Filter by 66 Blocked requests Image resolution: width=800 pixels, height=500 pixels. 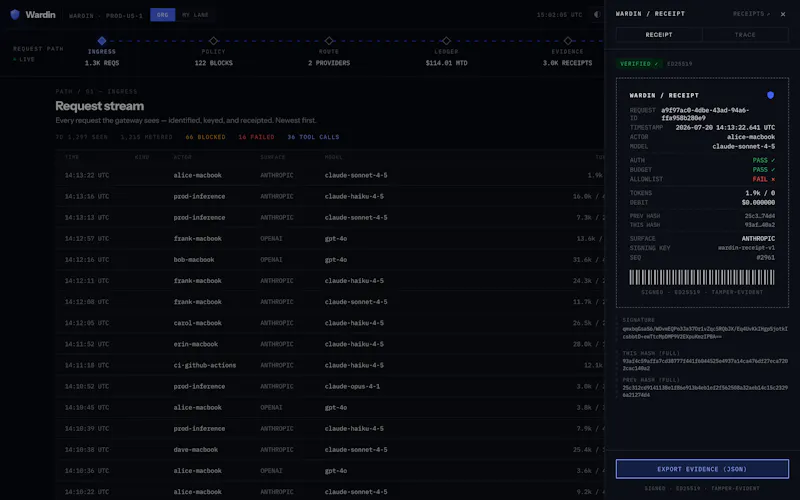tap(205, 137)
